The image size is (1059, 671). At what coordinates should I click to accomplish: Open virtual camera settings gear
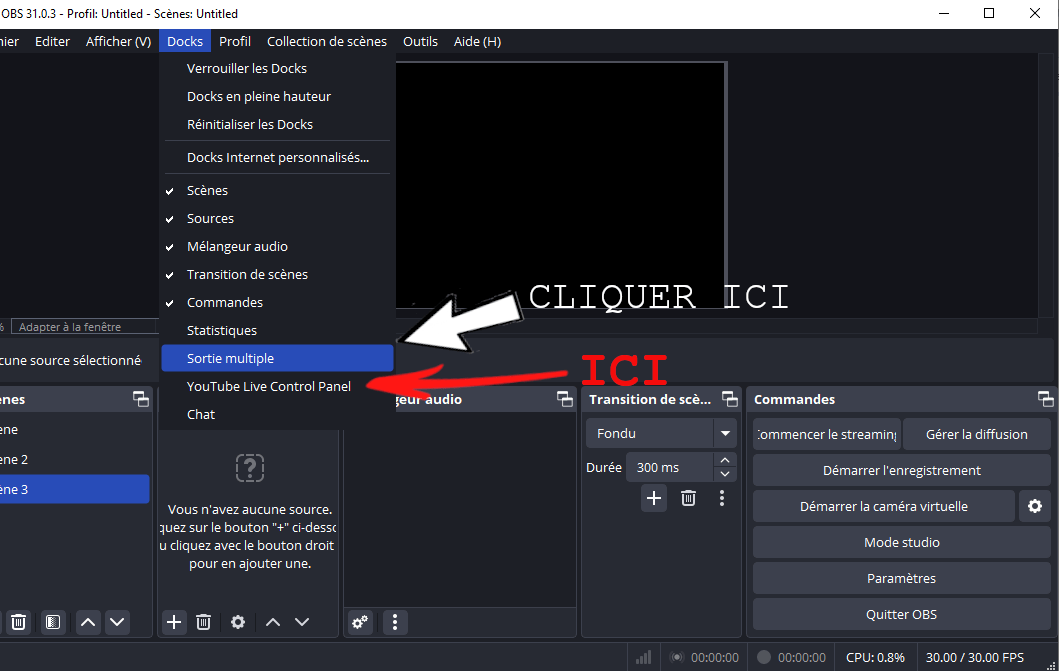point(1034,506)
